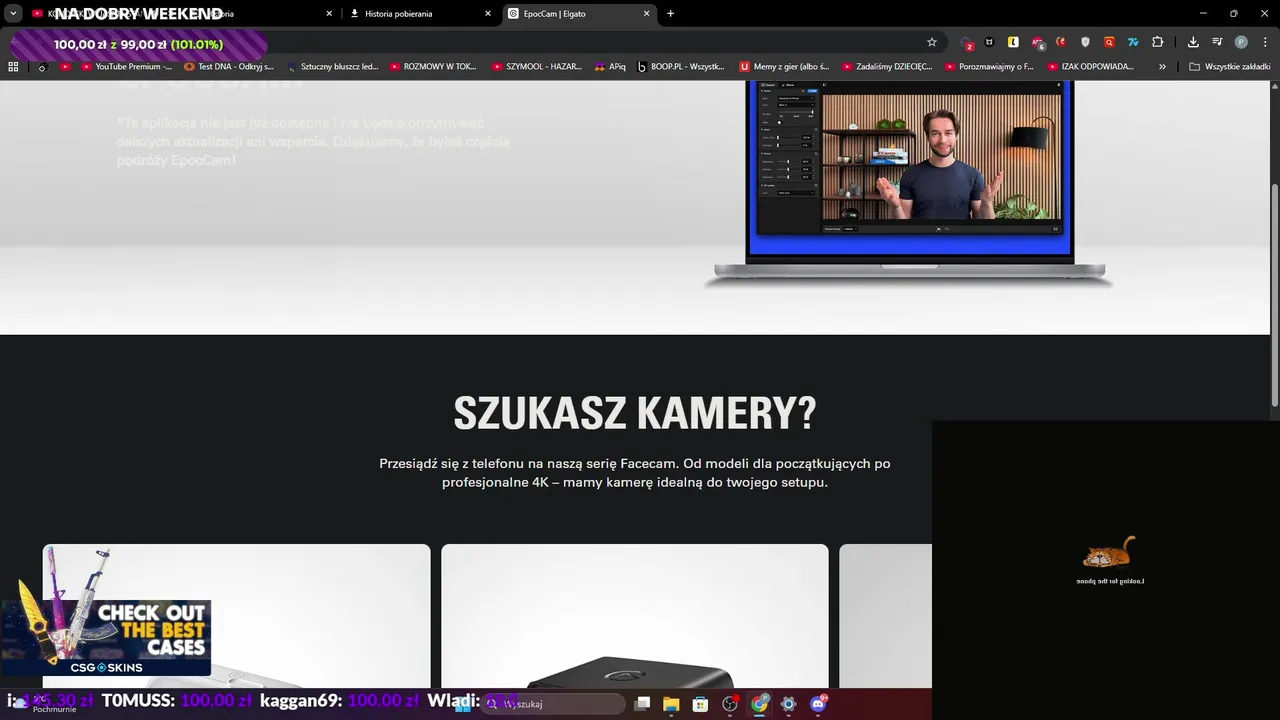
Task: Open Chrome downloads tray icon
Action: coord(1193,42)
